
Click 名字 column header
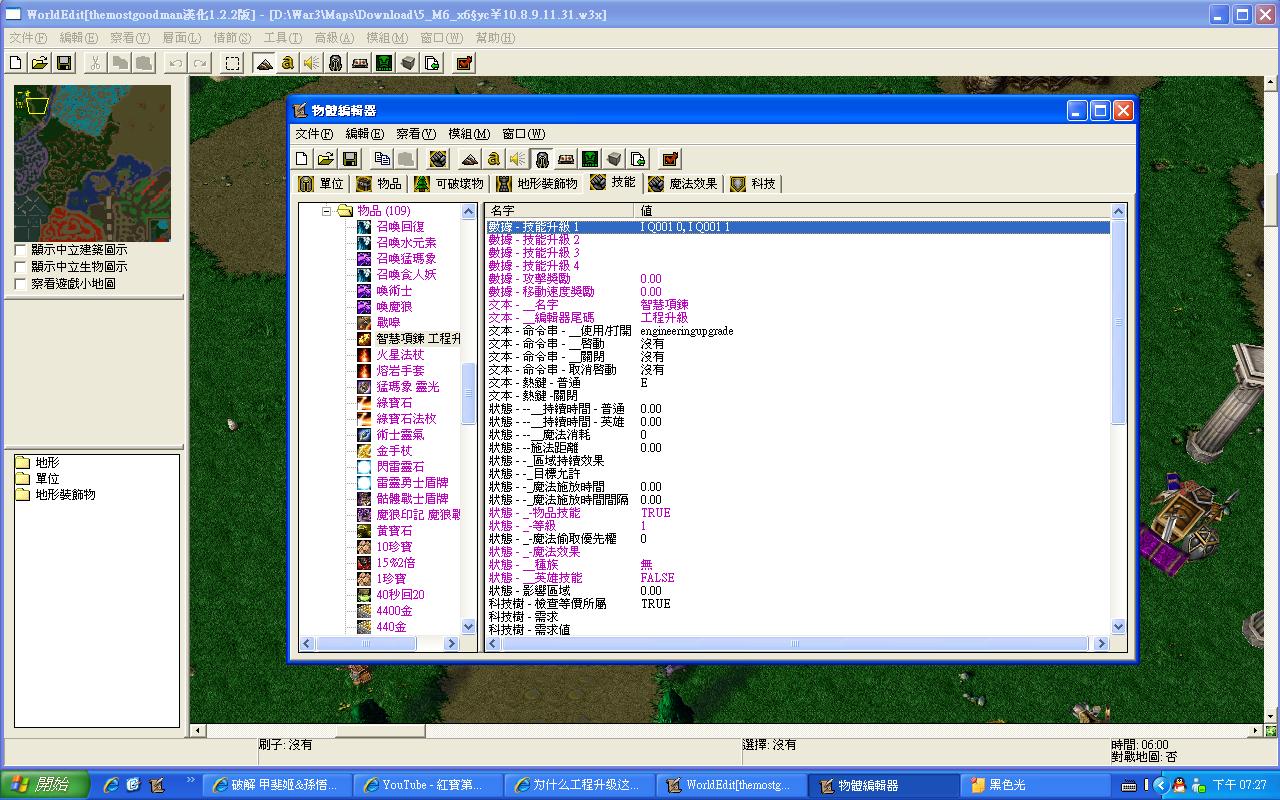point(560,211)
